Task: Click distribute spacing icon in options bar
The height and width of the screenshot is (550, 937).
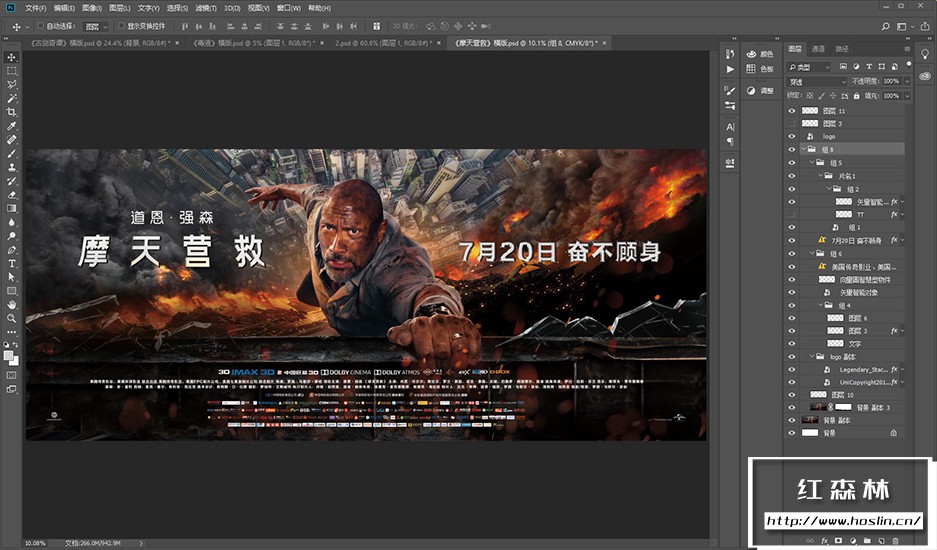Action: [x=376, y=26]
